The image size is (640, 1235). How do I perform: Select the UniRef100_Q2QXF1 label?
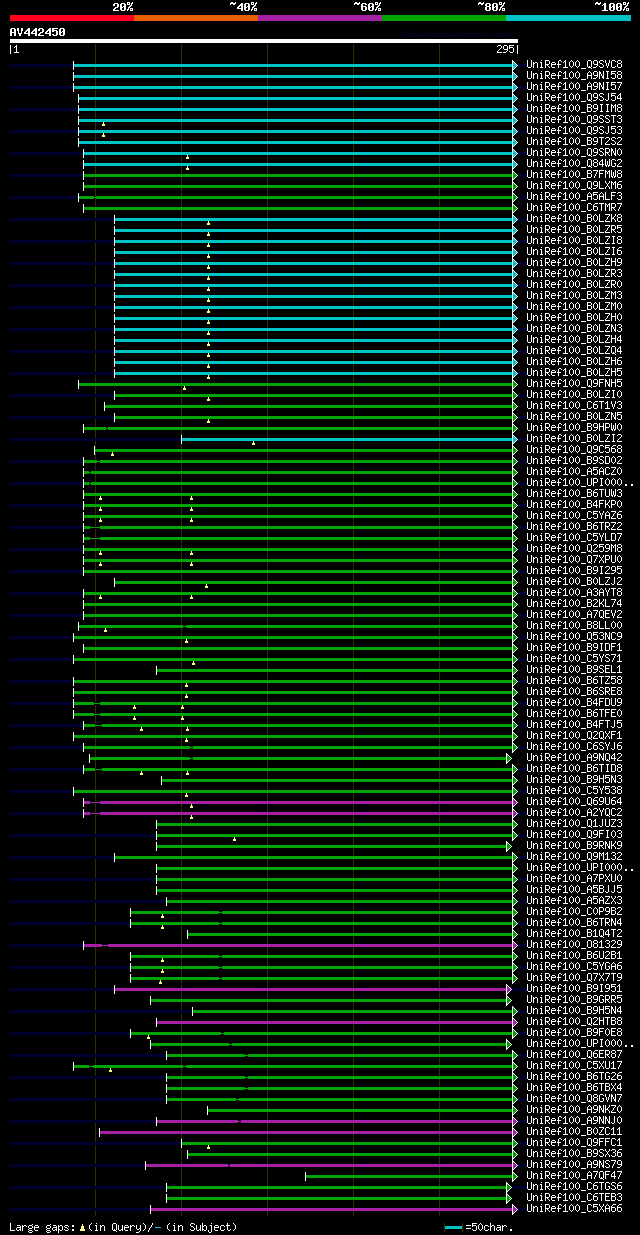pyautogui.click(x=574, y=735)
